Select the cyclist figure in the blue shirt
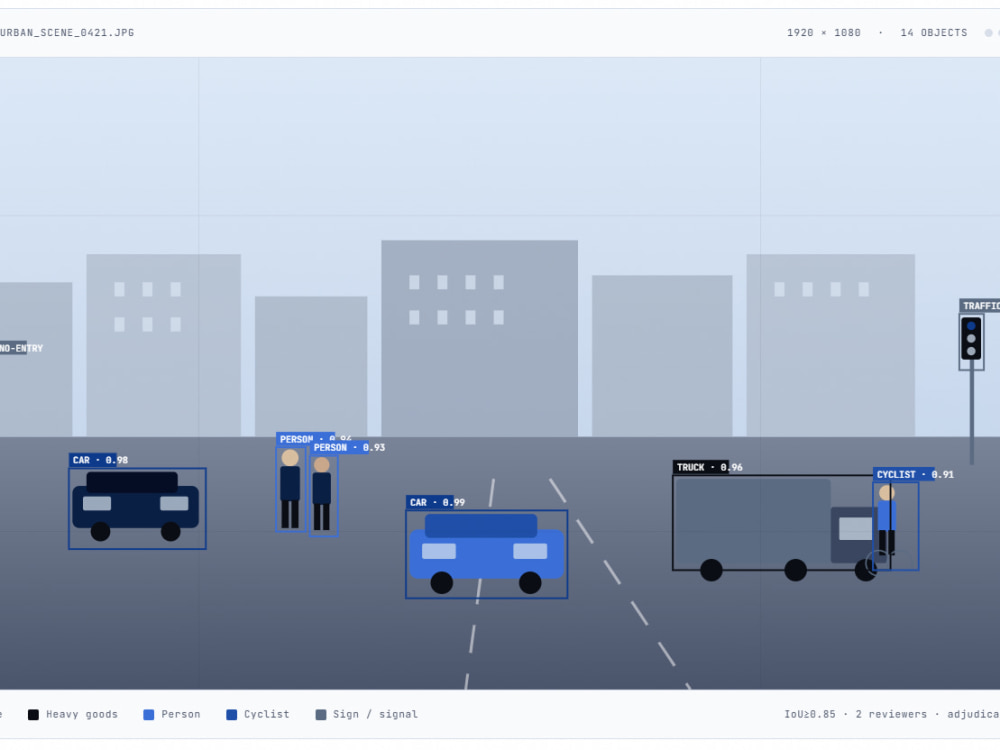This screenshot has height=750, width=1000. click(x=887, y=520)
